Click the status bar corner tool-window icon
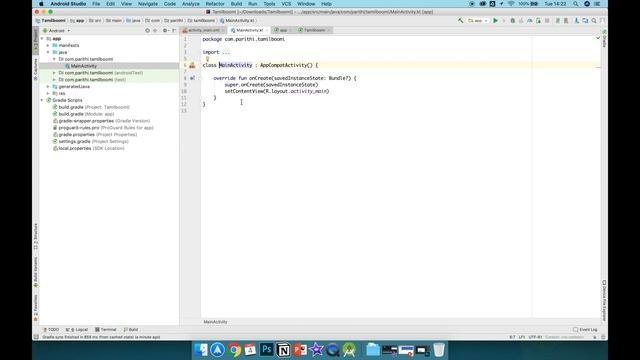Viewport: 640px width, 360px height. 36,337
